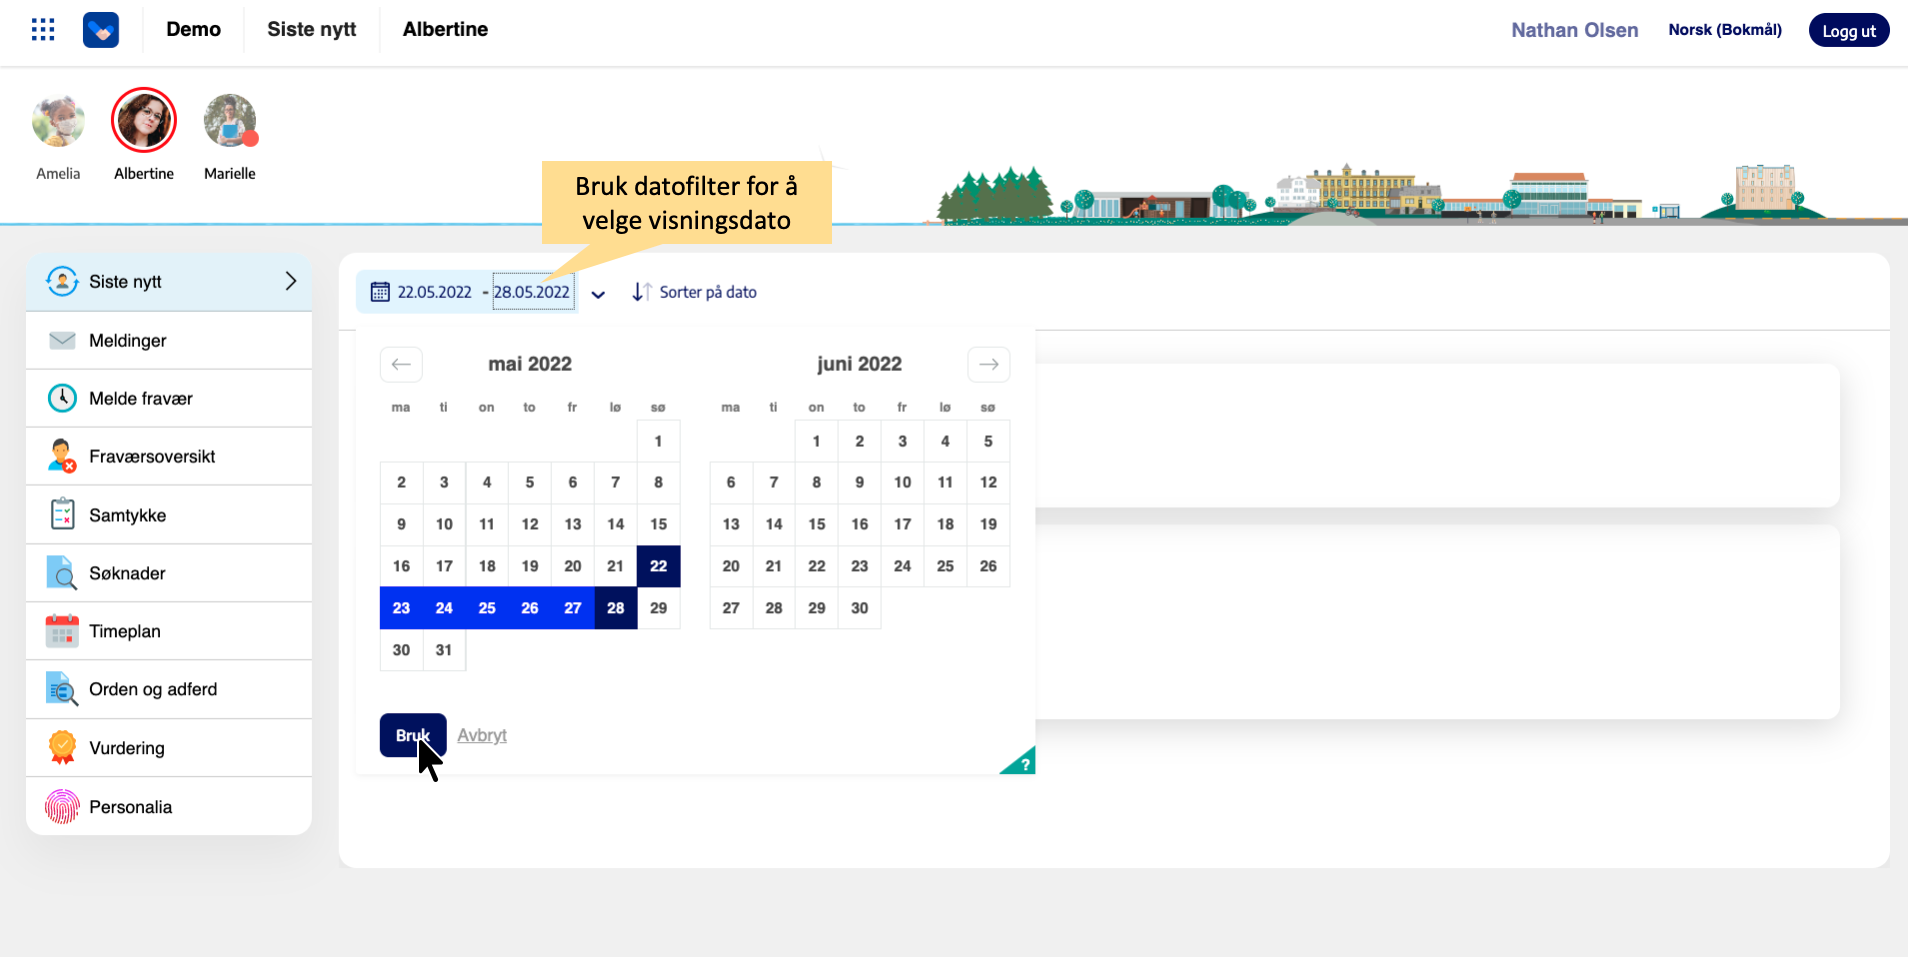The image size is (1908, 957).
Task: Click the Fraværsoversikt person icon
Action: tap(62, 456)
